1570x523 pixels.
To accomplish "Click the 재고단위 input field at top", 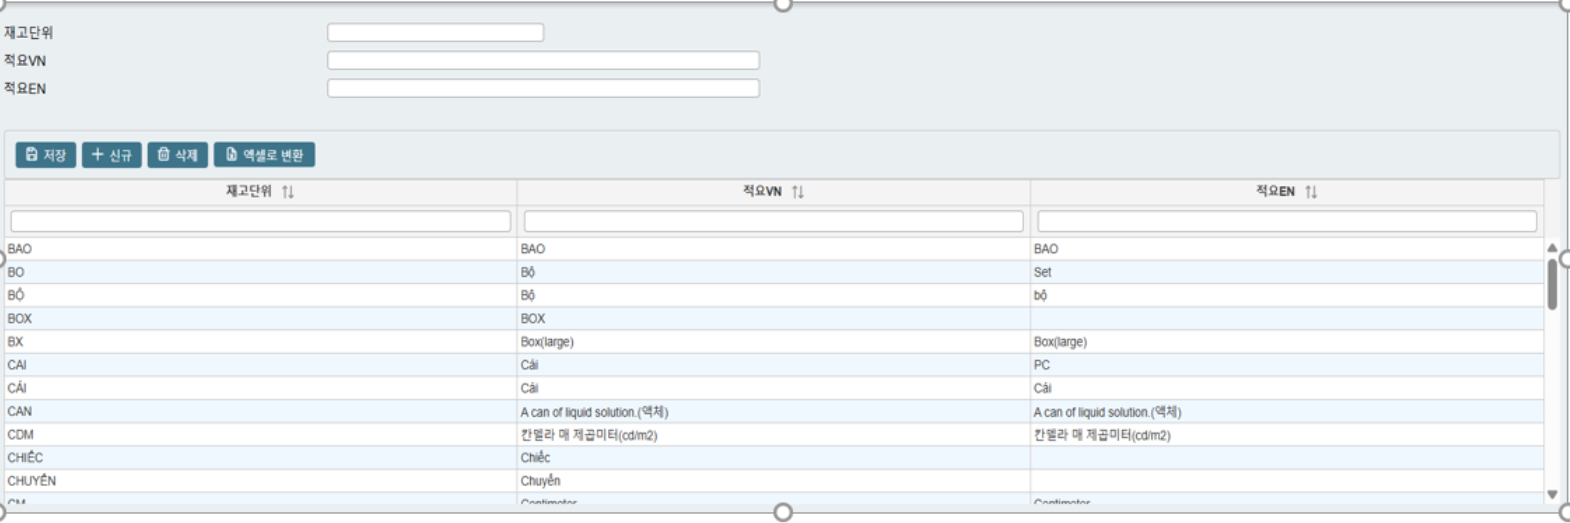I will pyautogui.click(x=435, y=33).
